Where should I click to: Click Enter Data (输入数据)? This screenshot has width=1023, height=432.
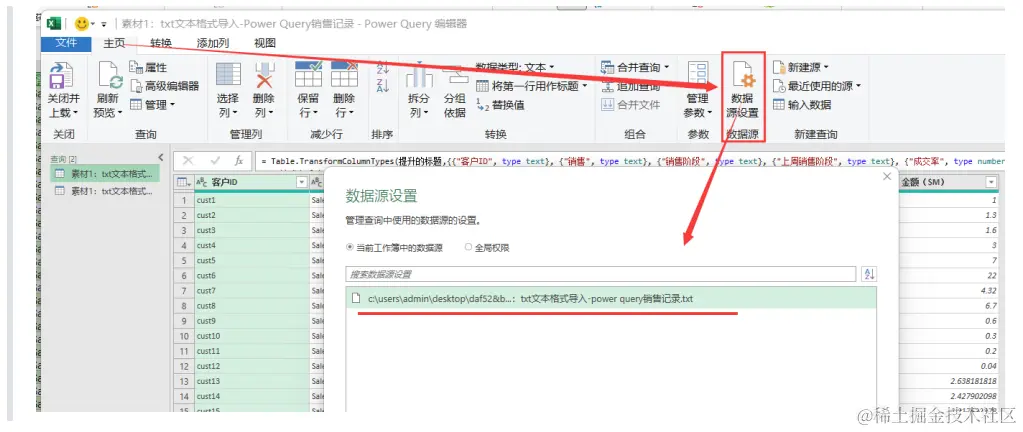(x=802, y=104)
